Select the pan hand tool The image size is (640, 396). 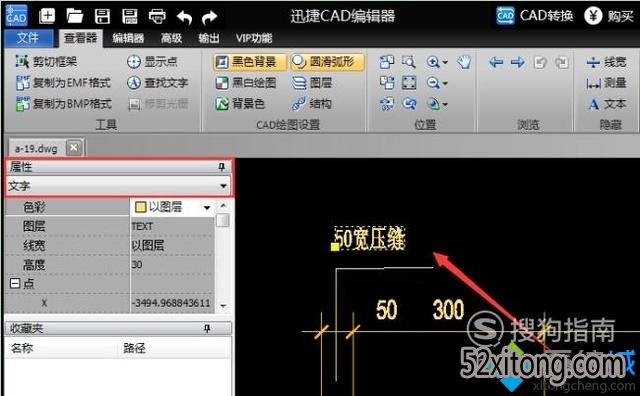point(464,62)
